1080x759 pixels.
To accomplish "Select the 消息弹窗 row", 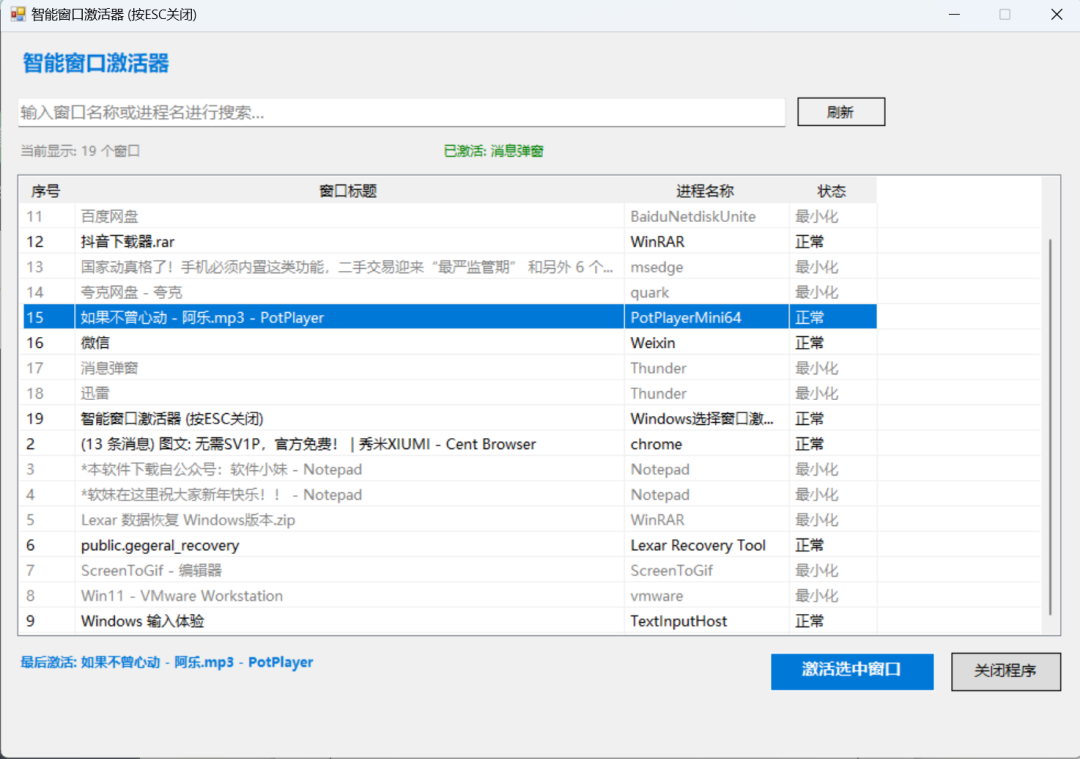I will (450, 368).
